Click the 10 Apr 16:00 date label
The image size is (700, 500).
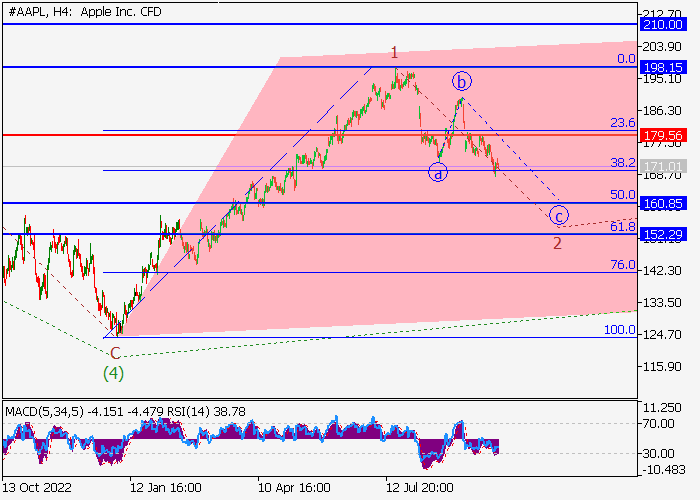click(295, 487)
